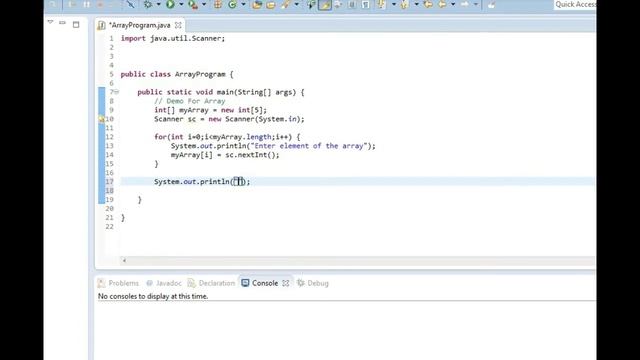The height and width of the screenshot is (360, 640).
Task: Maximize the left side panel
Action: click(x=76, y=24)
